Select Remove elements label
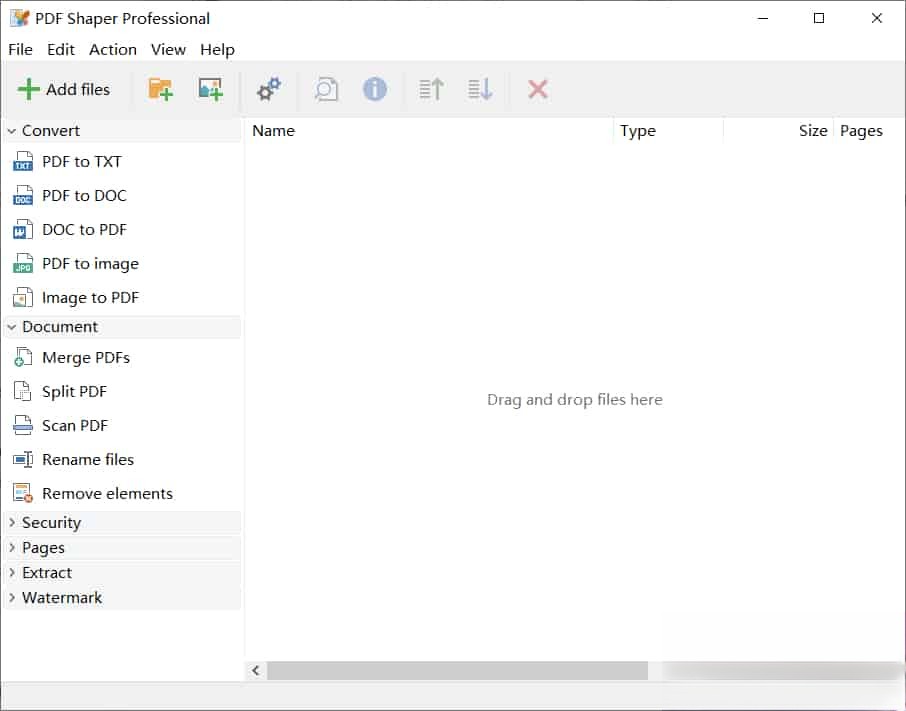The height and width of the screenshot is (711, 906). pos(107,493)
